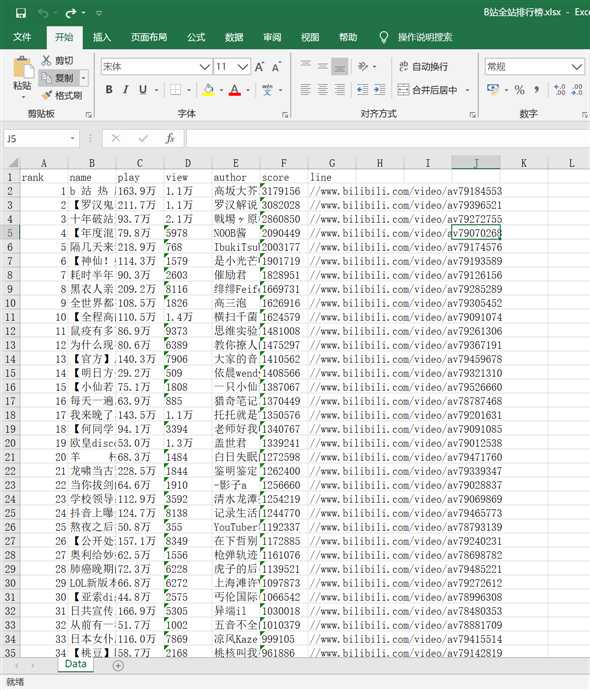The image size is (590, 690).
Task: Select column G header
Action: [332, 163]
